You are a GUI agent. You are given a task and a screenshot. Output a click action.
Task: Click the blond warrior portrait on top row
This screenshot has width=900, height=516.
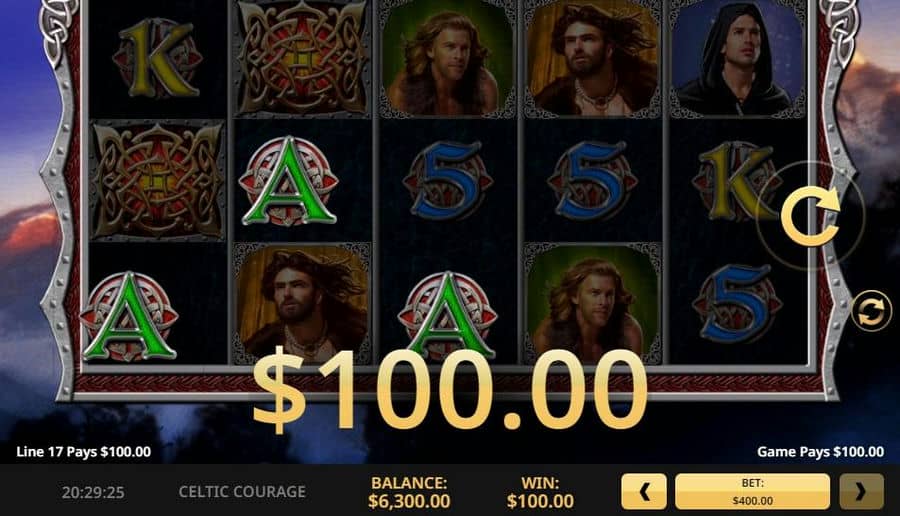click(x=448, y=59)
